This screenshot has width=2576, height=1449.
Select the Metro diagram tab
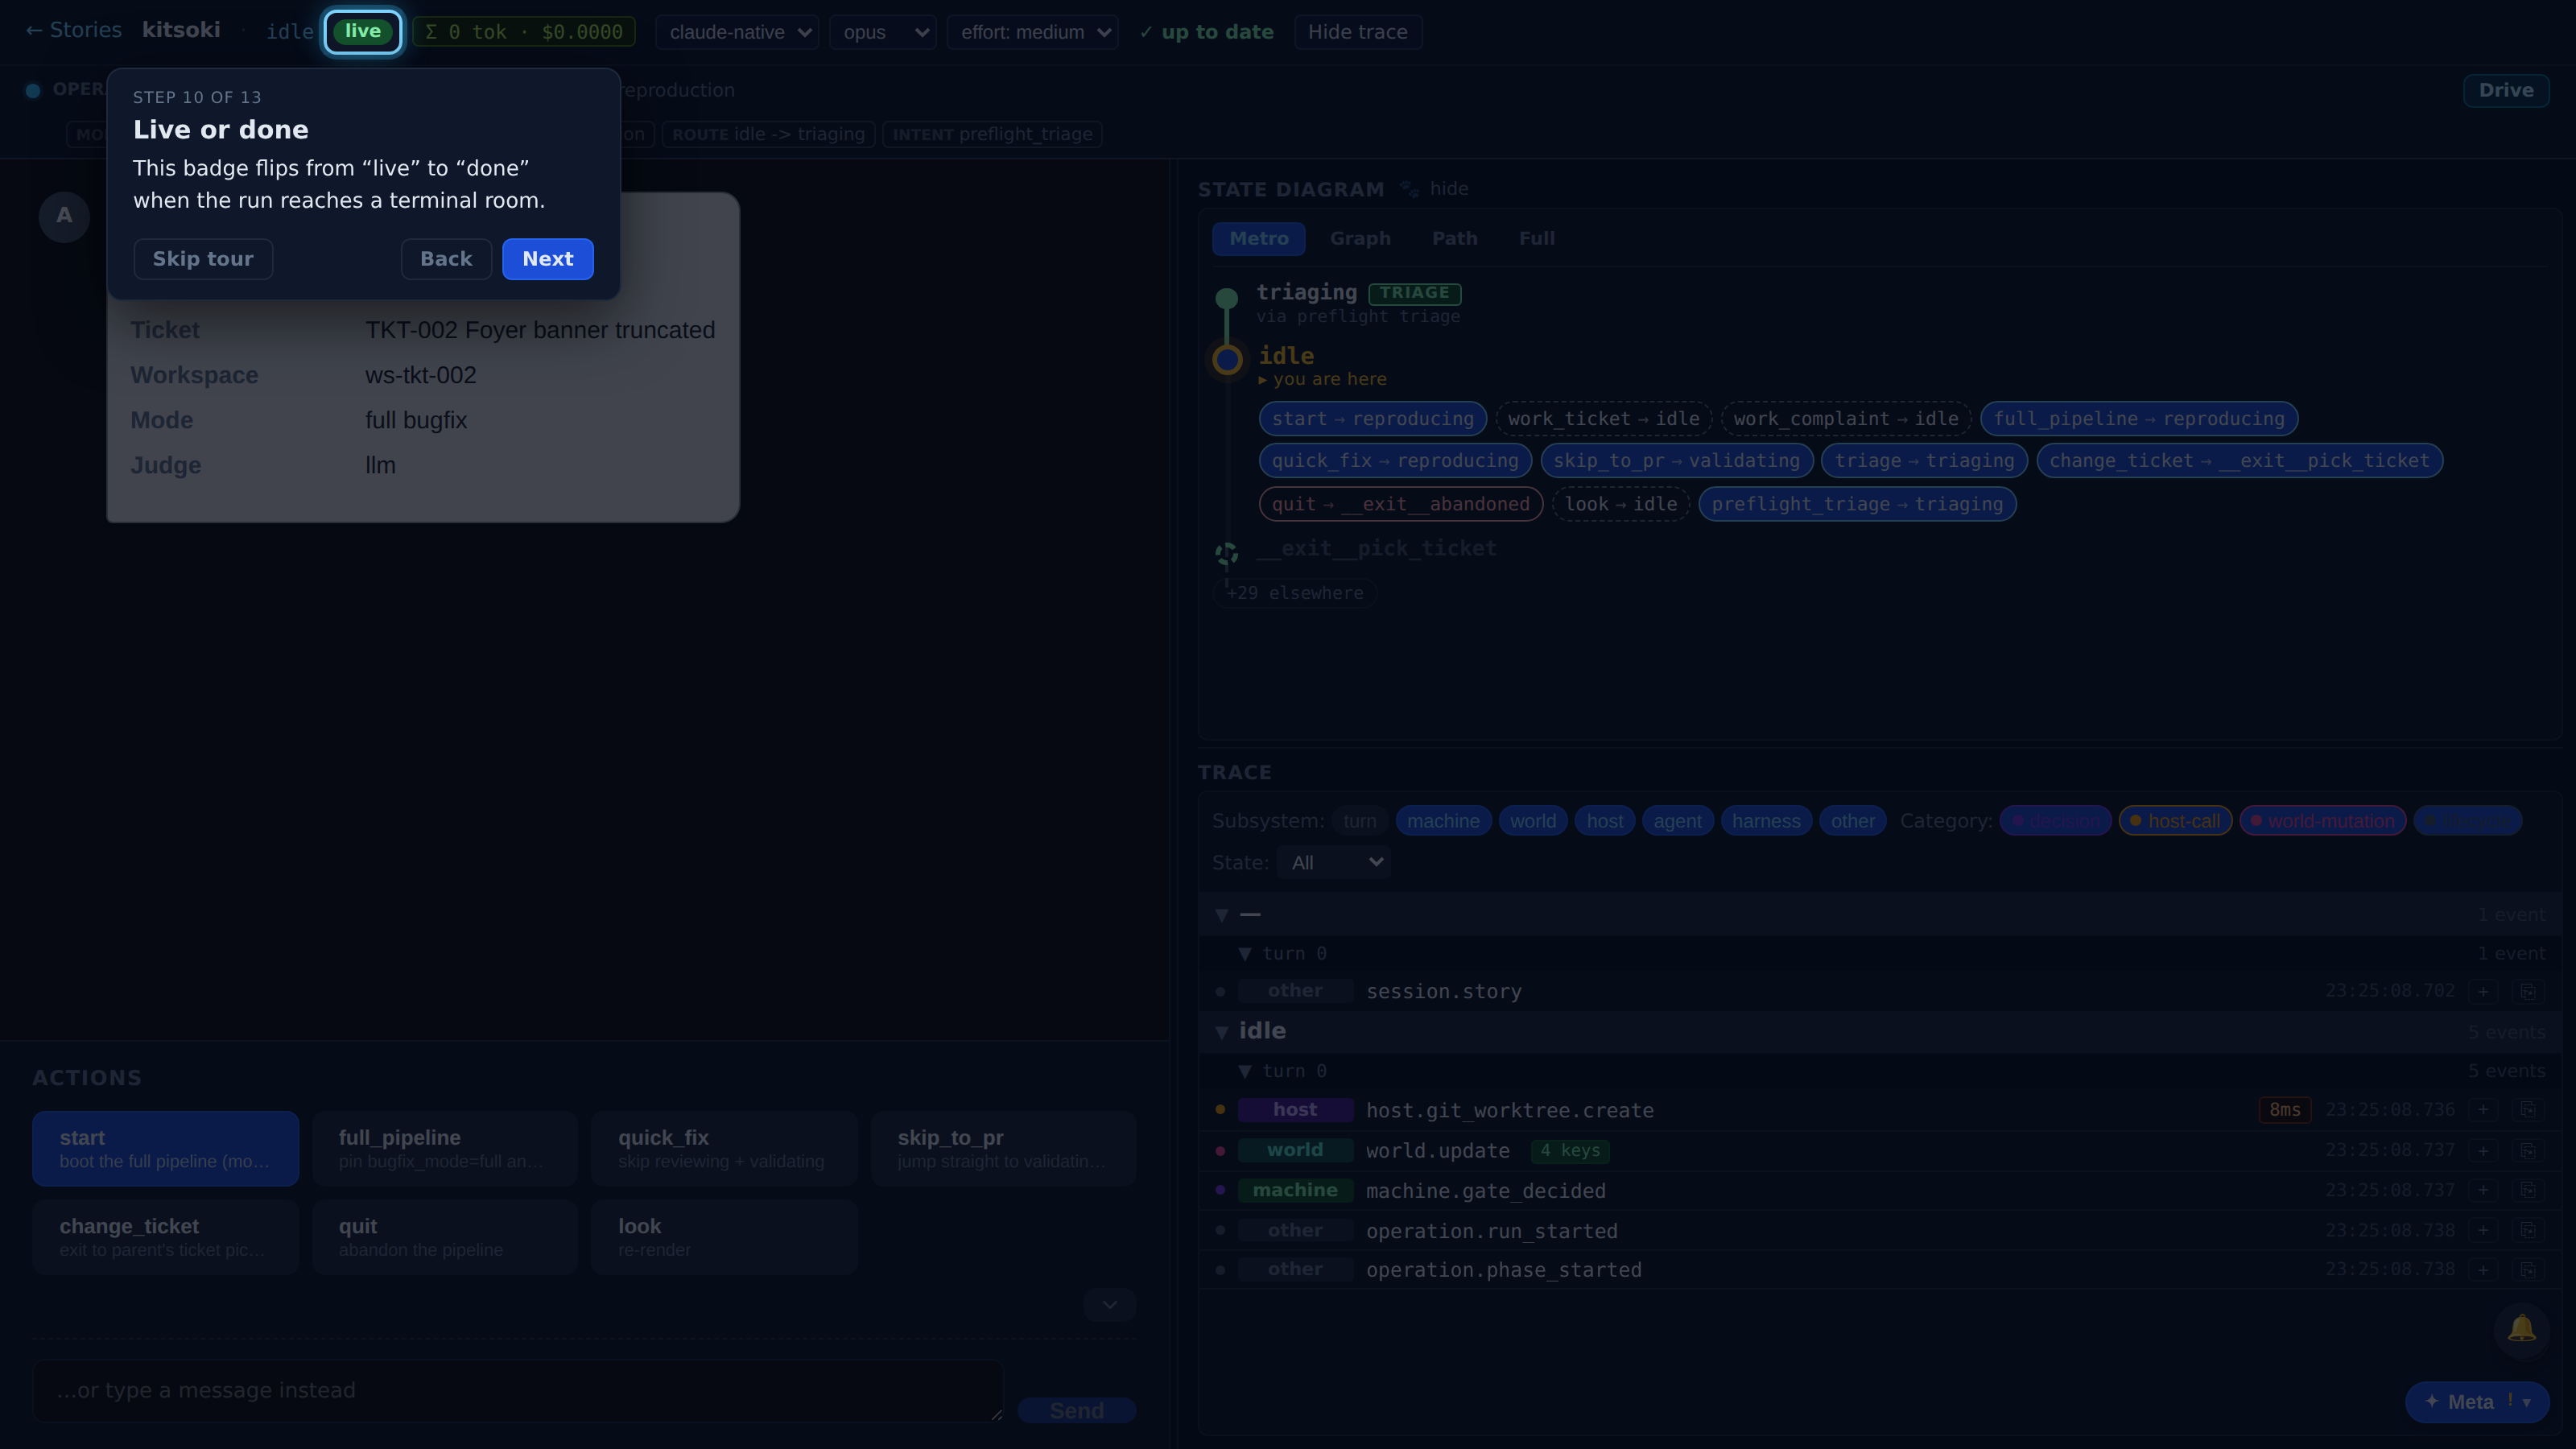[1258, 239]
